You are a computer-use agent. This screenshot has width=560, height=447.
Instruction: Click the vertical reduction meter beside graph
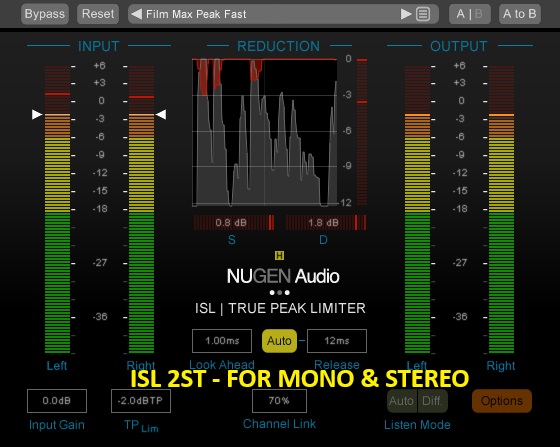coord(362,132)
